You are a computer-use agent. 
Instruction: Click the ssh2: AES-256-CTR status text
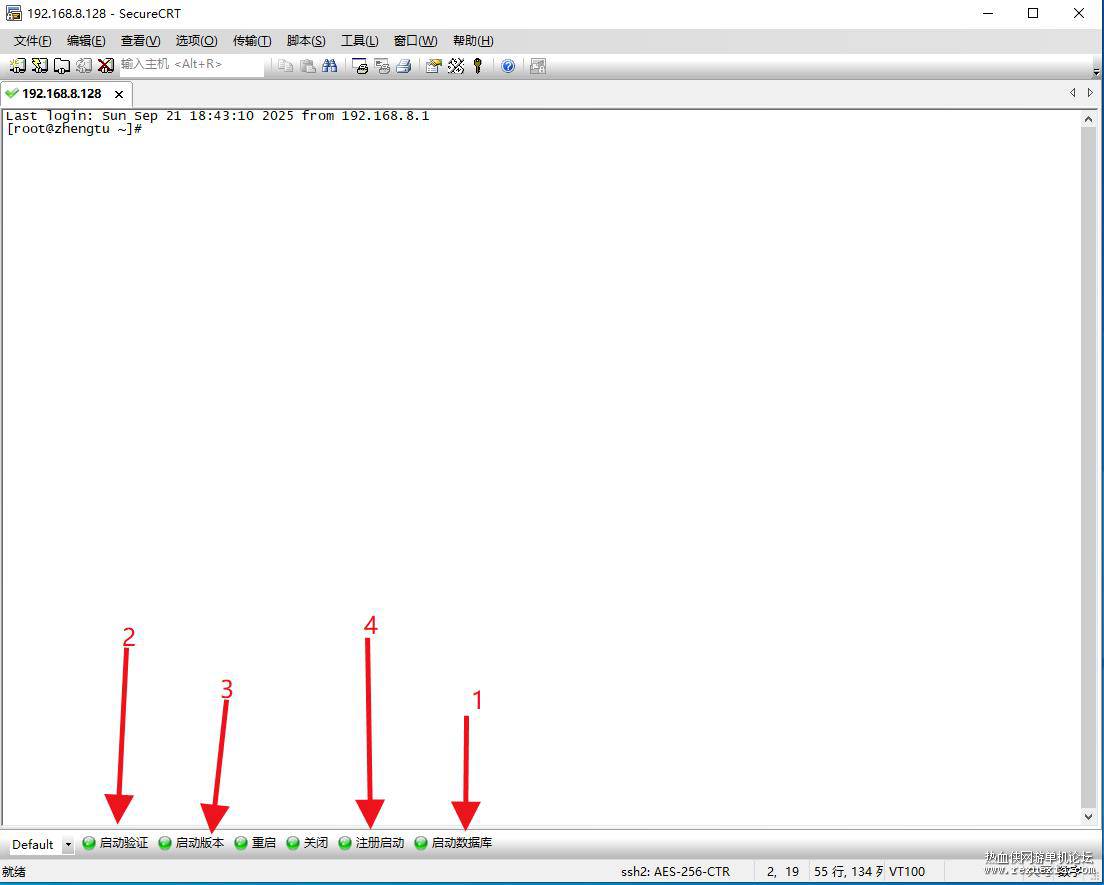pos(675,872)
